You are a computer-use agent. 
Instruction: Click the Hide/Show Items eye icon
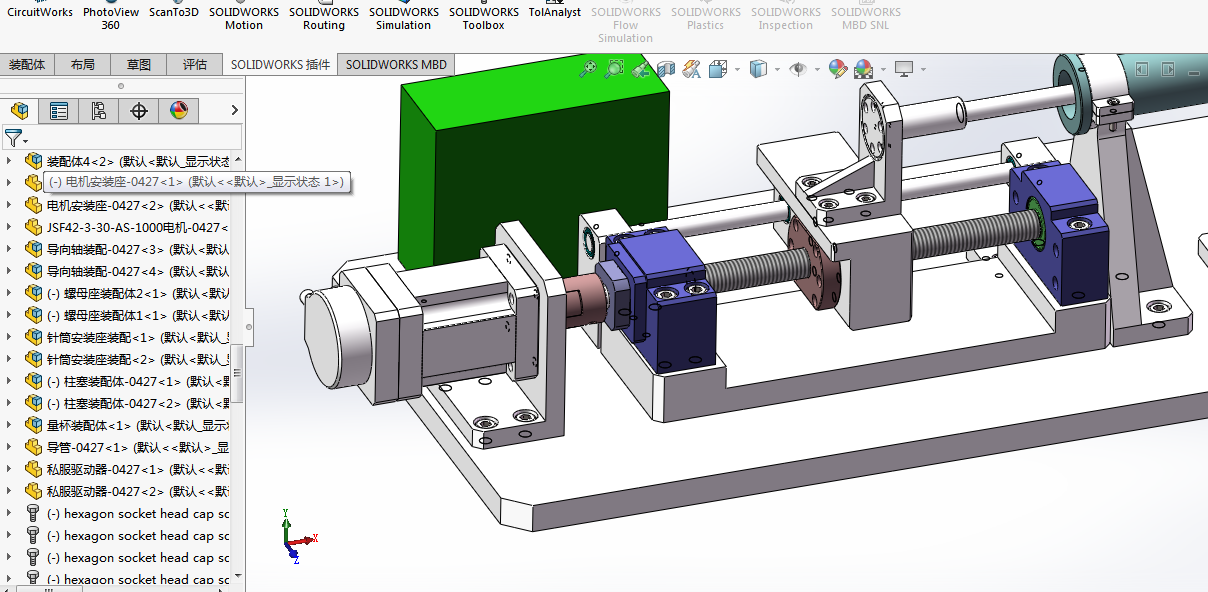click(798, 69)
